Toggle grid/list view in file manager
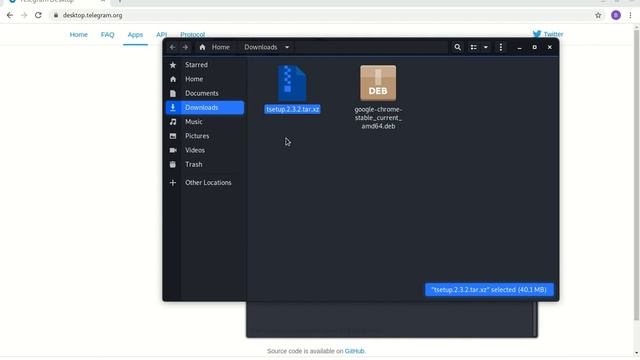Screen dimensions: 640x360 click(473, 47)
